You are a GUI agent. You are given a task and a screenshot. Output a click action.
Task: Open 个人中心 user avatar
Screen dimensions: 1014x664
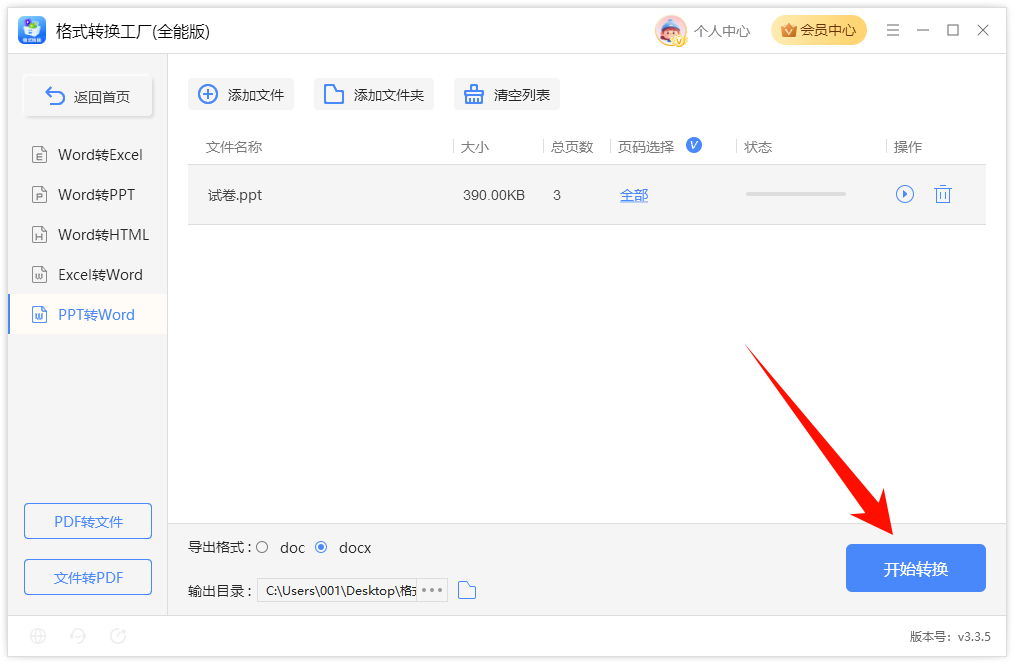pyautogui.click(x=671, y=30)
